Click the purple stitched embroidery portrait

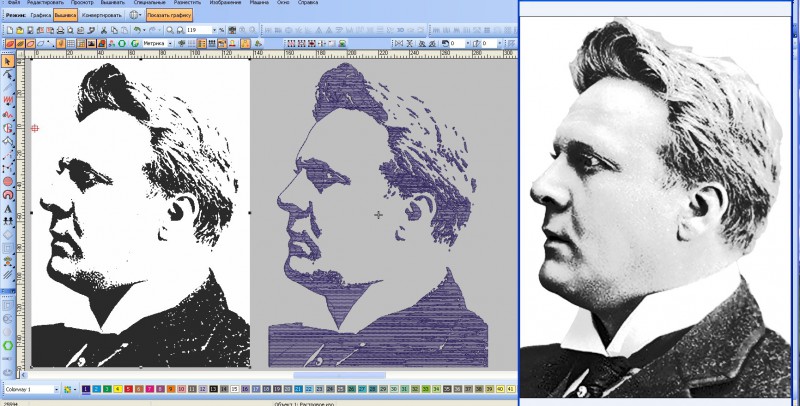click(x=378, y=214)
